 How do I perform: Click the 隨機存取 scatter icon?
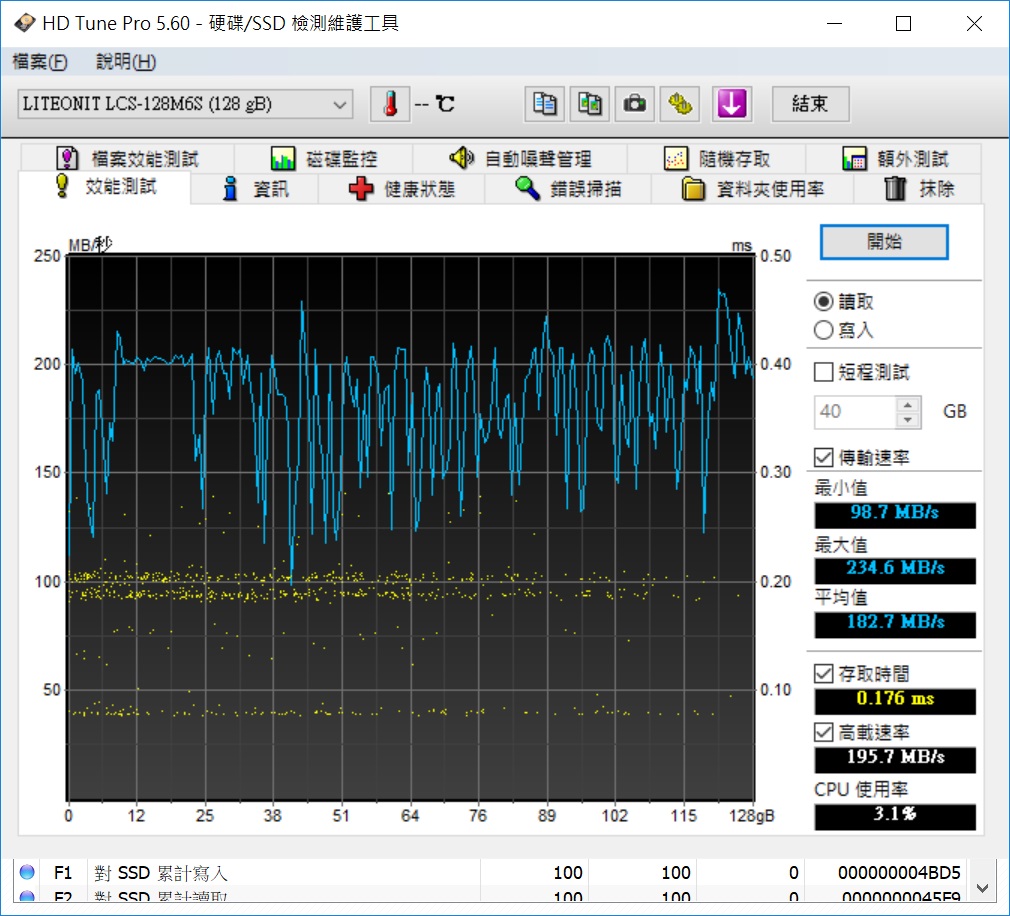(676, 158)
